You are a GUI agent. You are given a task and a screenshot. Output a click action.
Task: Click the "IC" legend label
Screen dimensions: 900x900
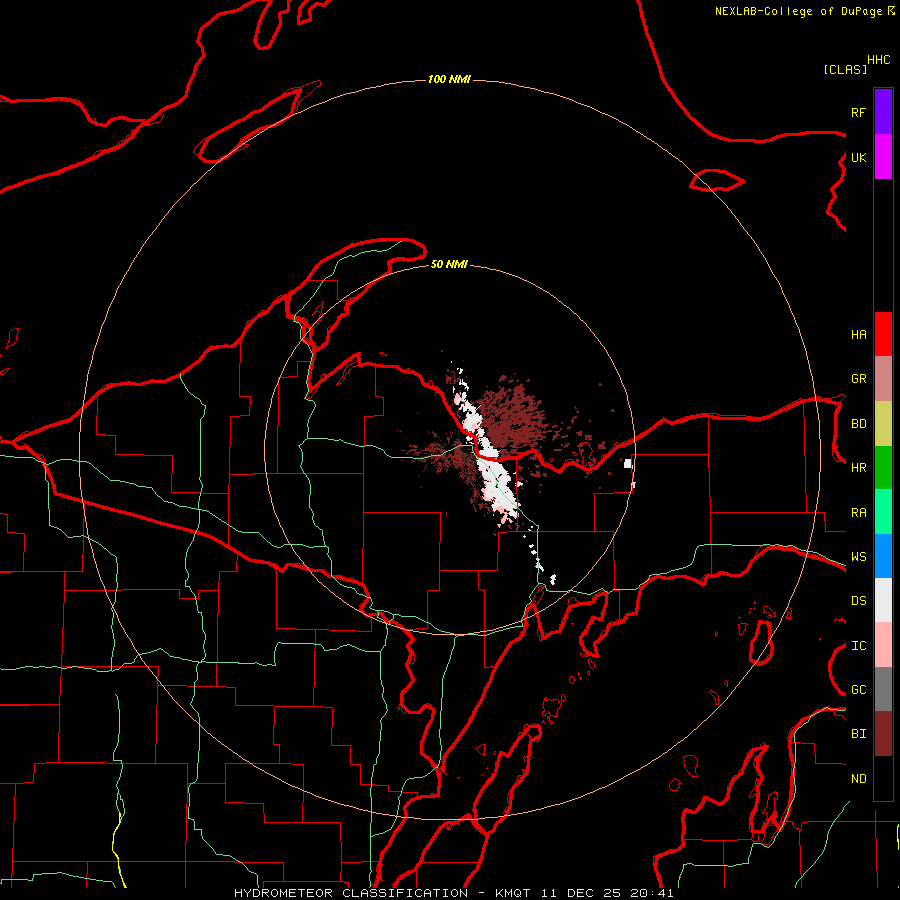click(x=858, y=646)
